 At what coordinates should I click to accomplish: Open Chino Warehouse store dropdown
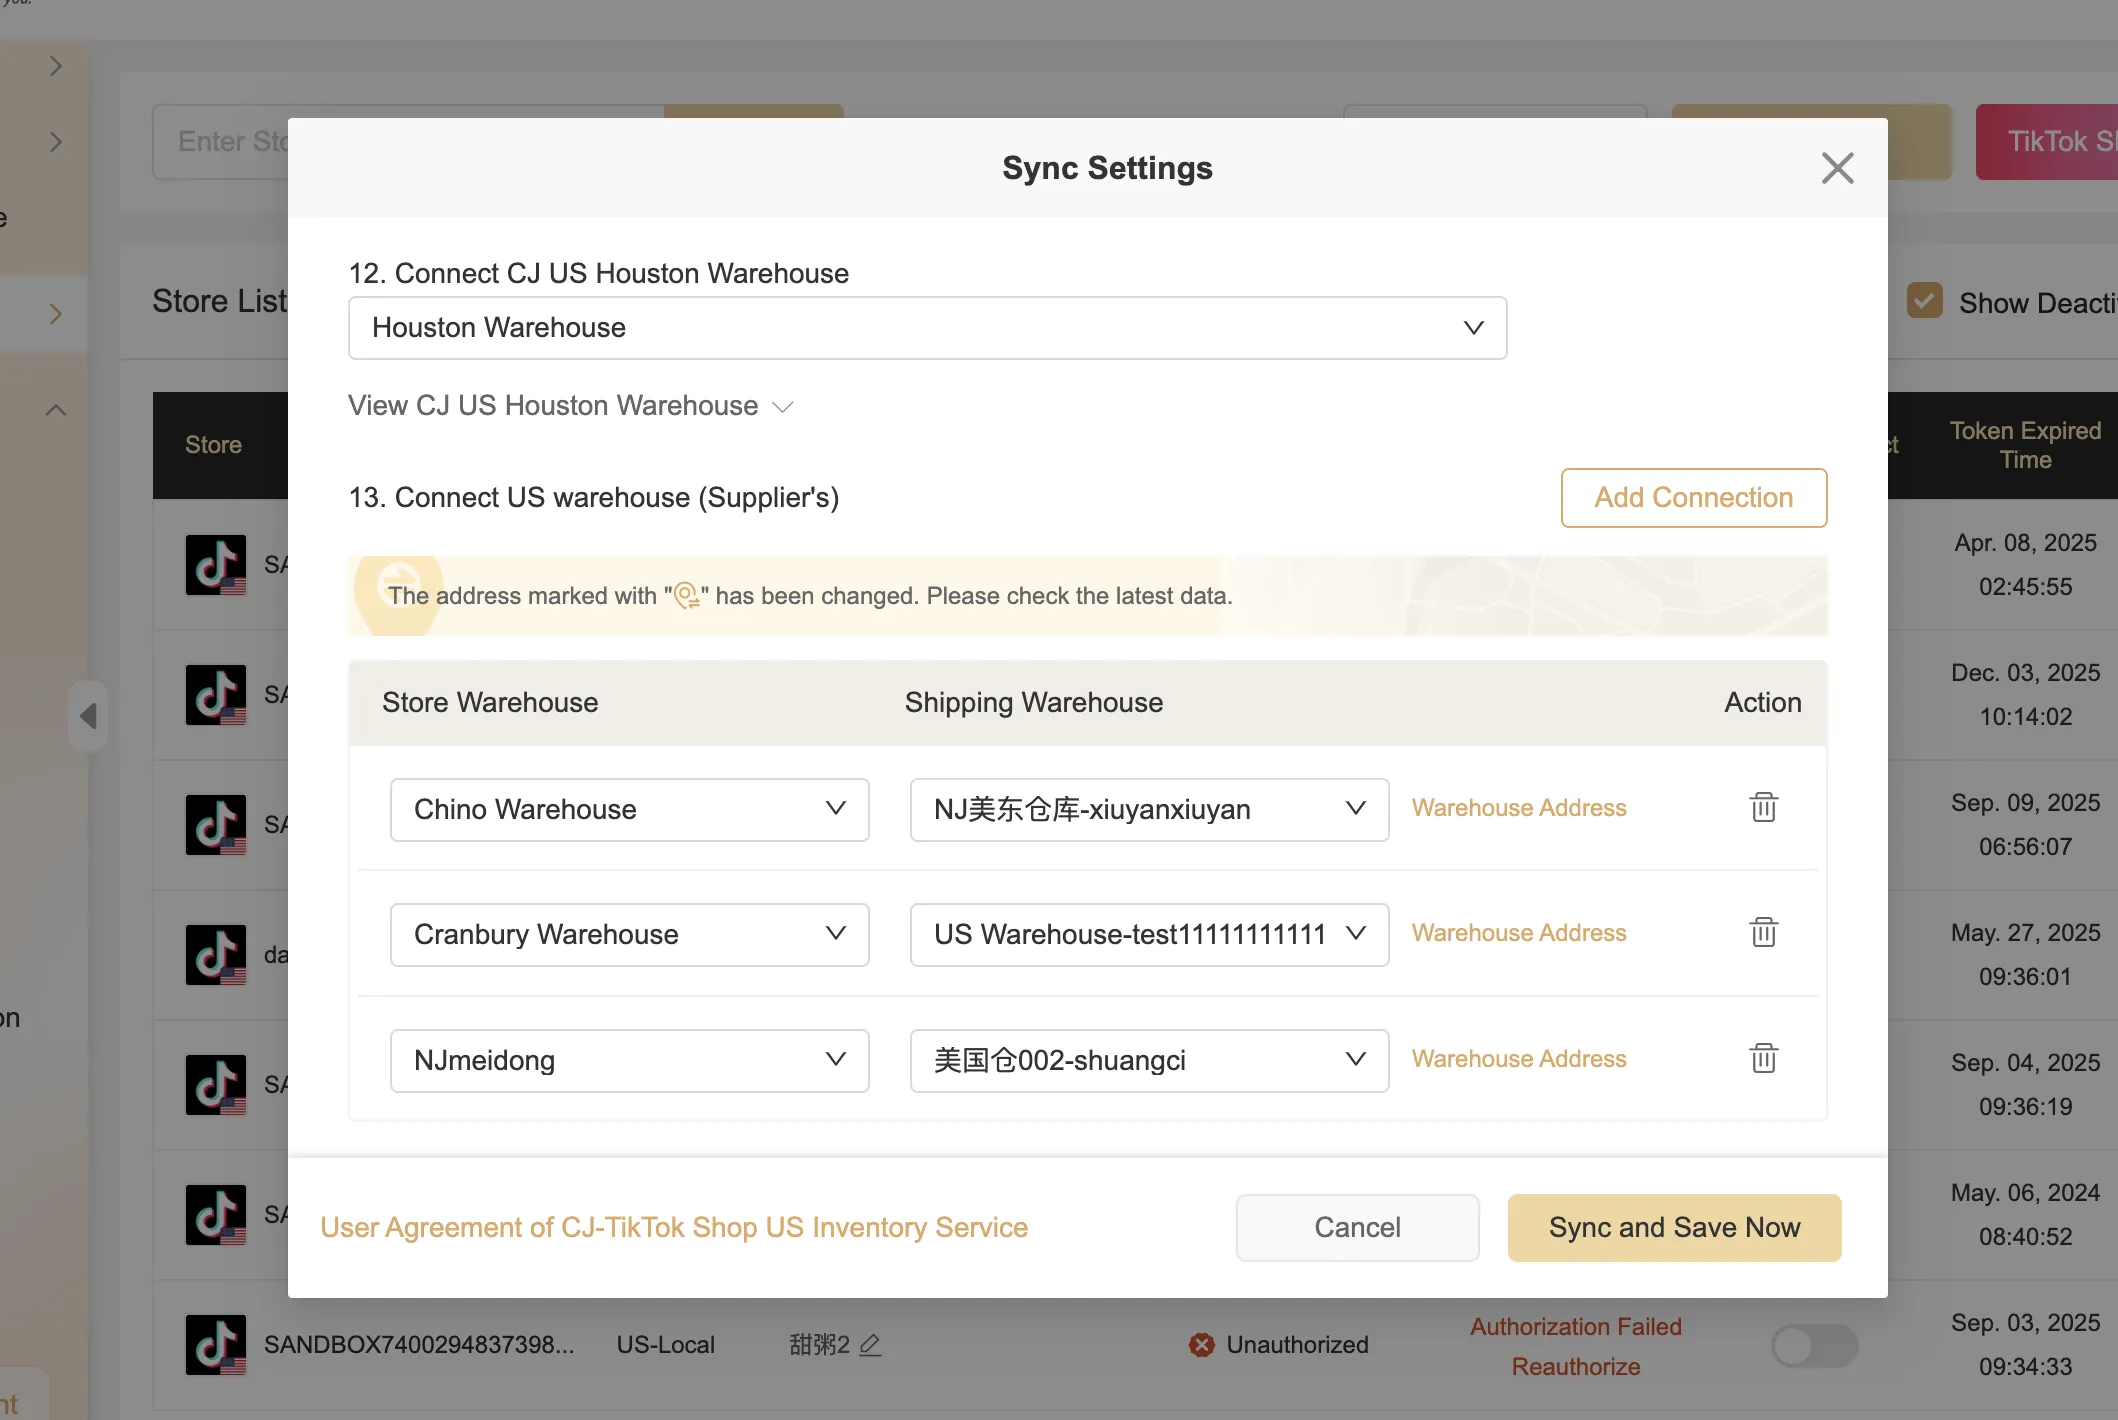[629, 809]
